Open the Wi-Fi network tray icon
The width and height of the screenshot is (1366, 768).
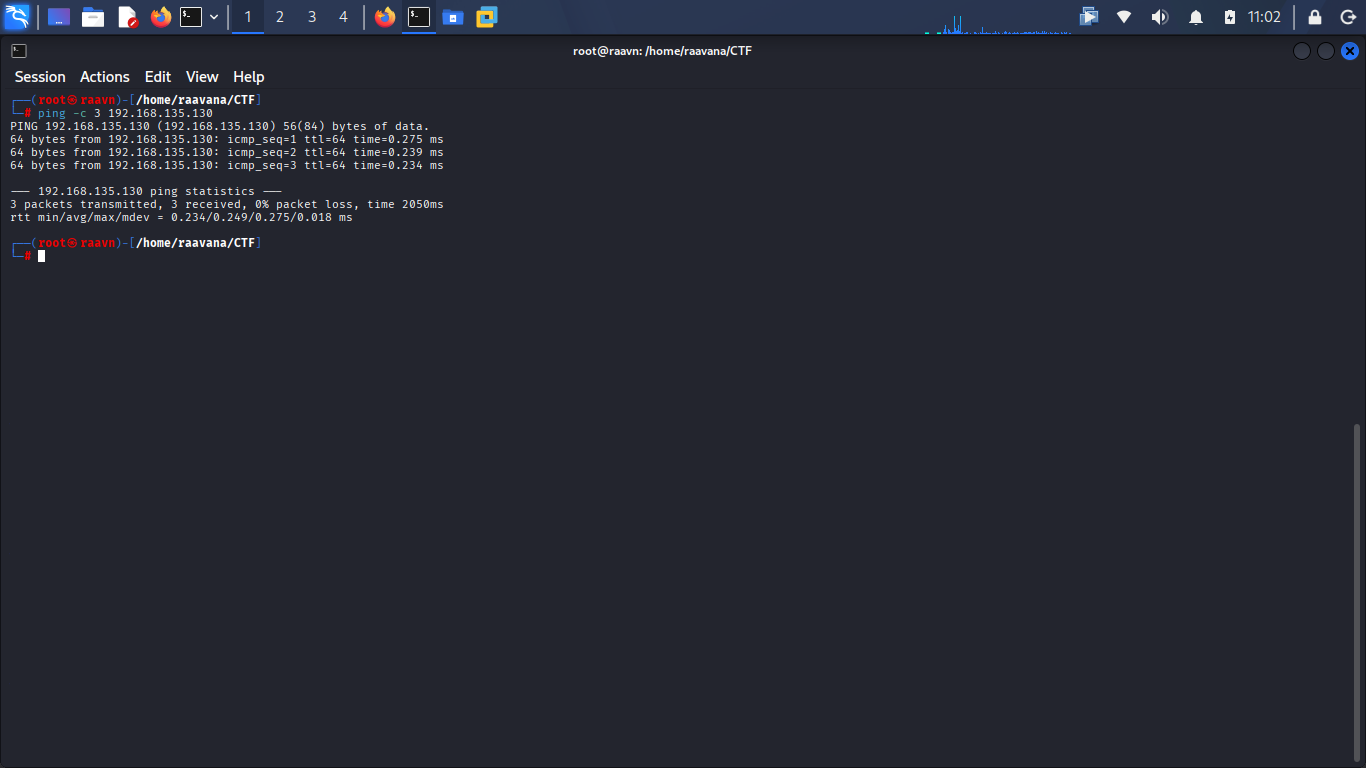click(1124, 17)
